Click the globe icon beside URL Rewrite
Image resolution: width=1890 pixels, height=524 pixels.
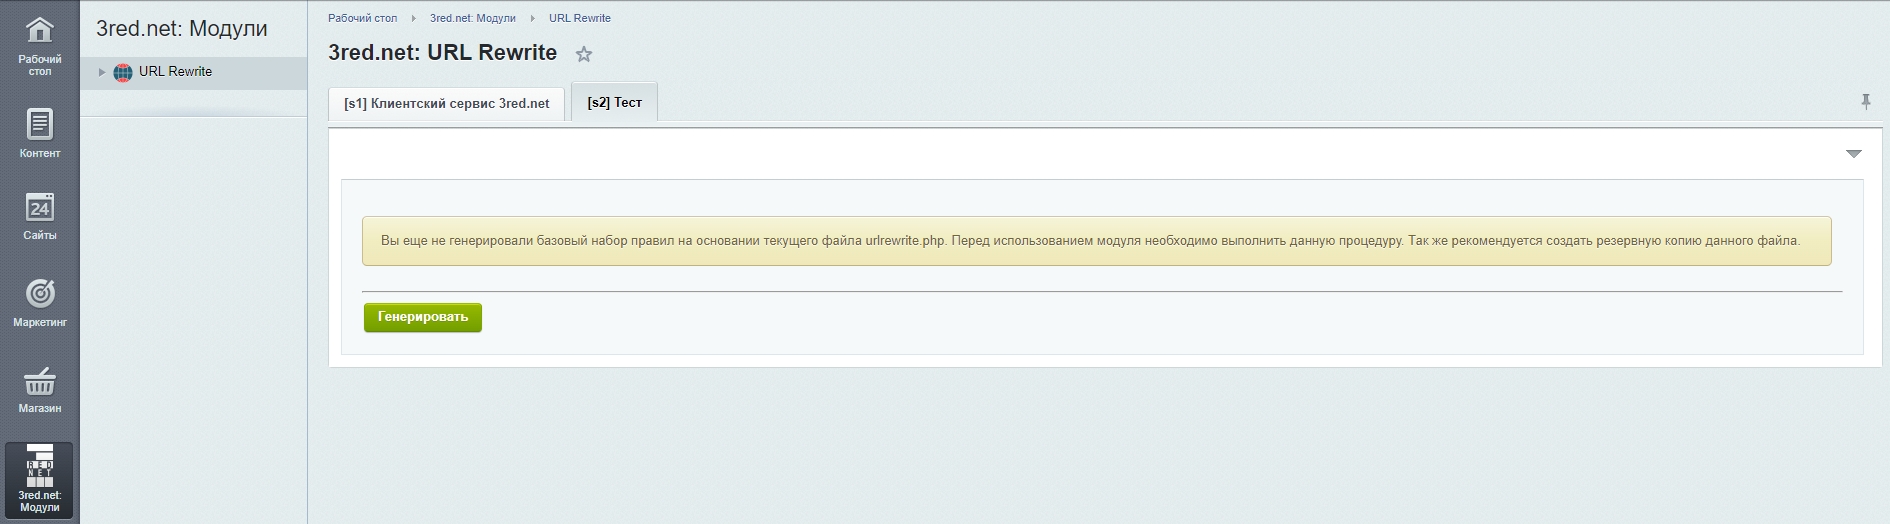(123, 72)
